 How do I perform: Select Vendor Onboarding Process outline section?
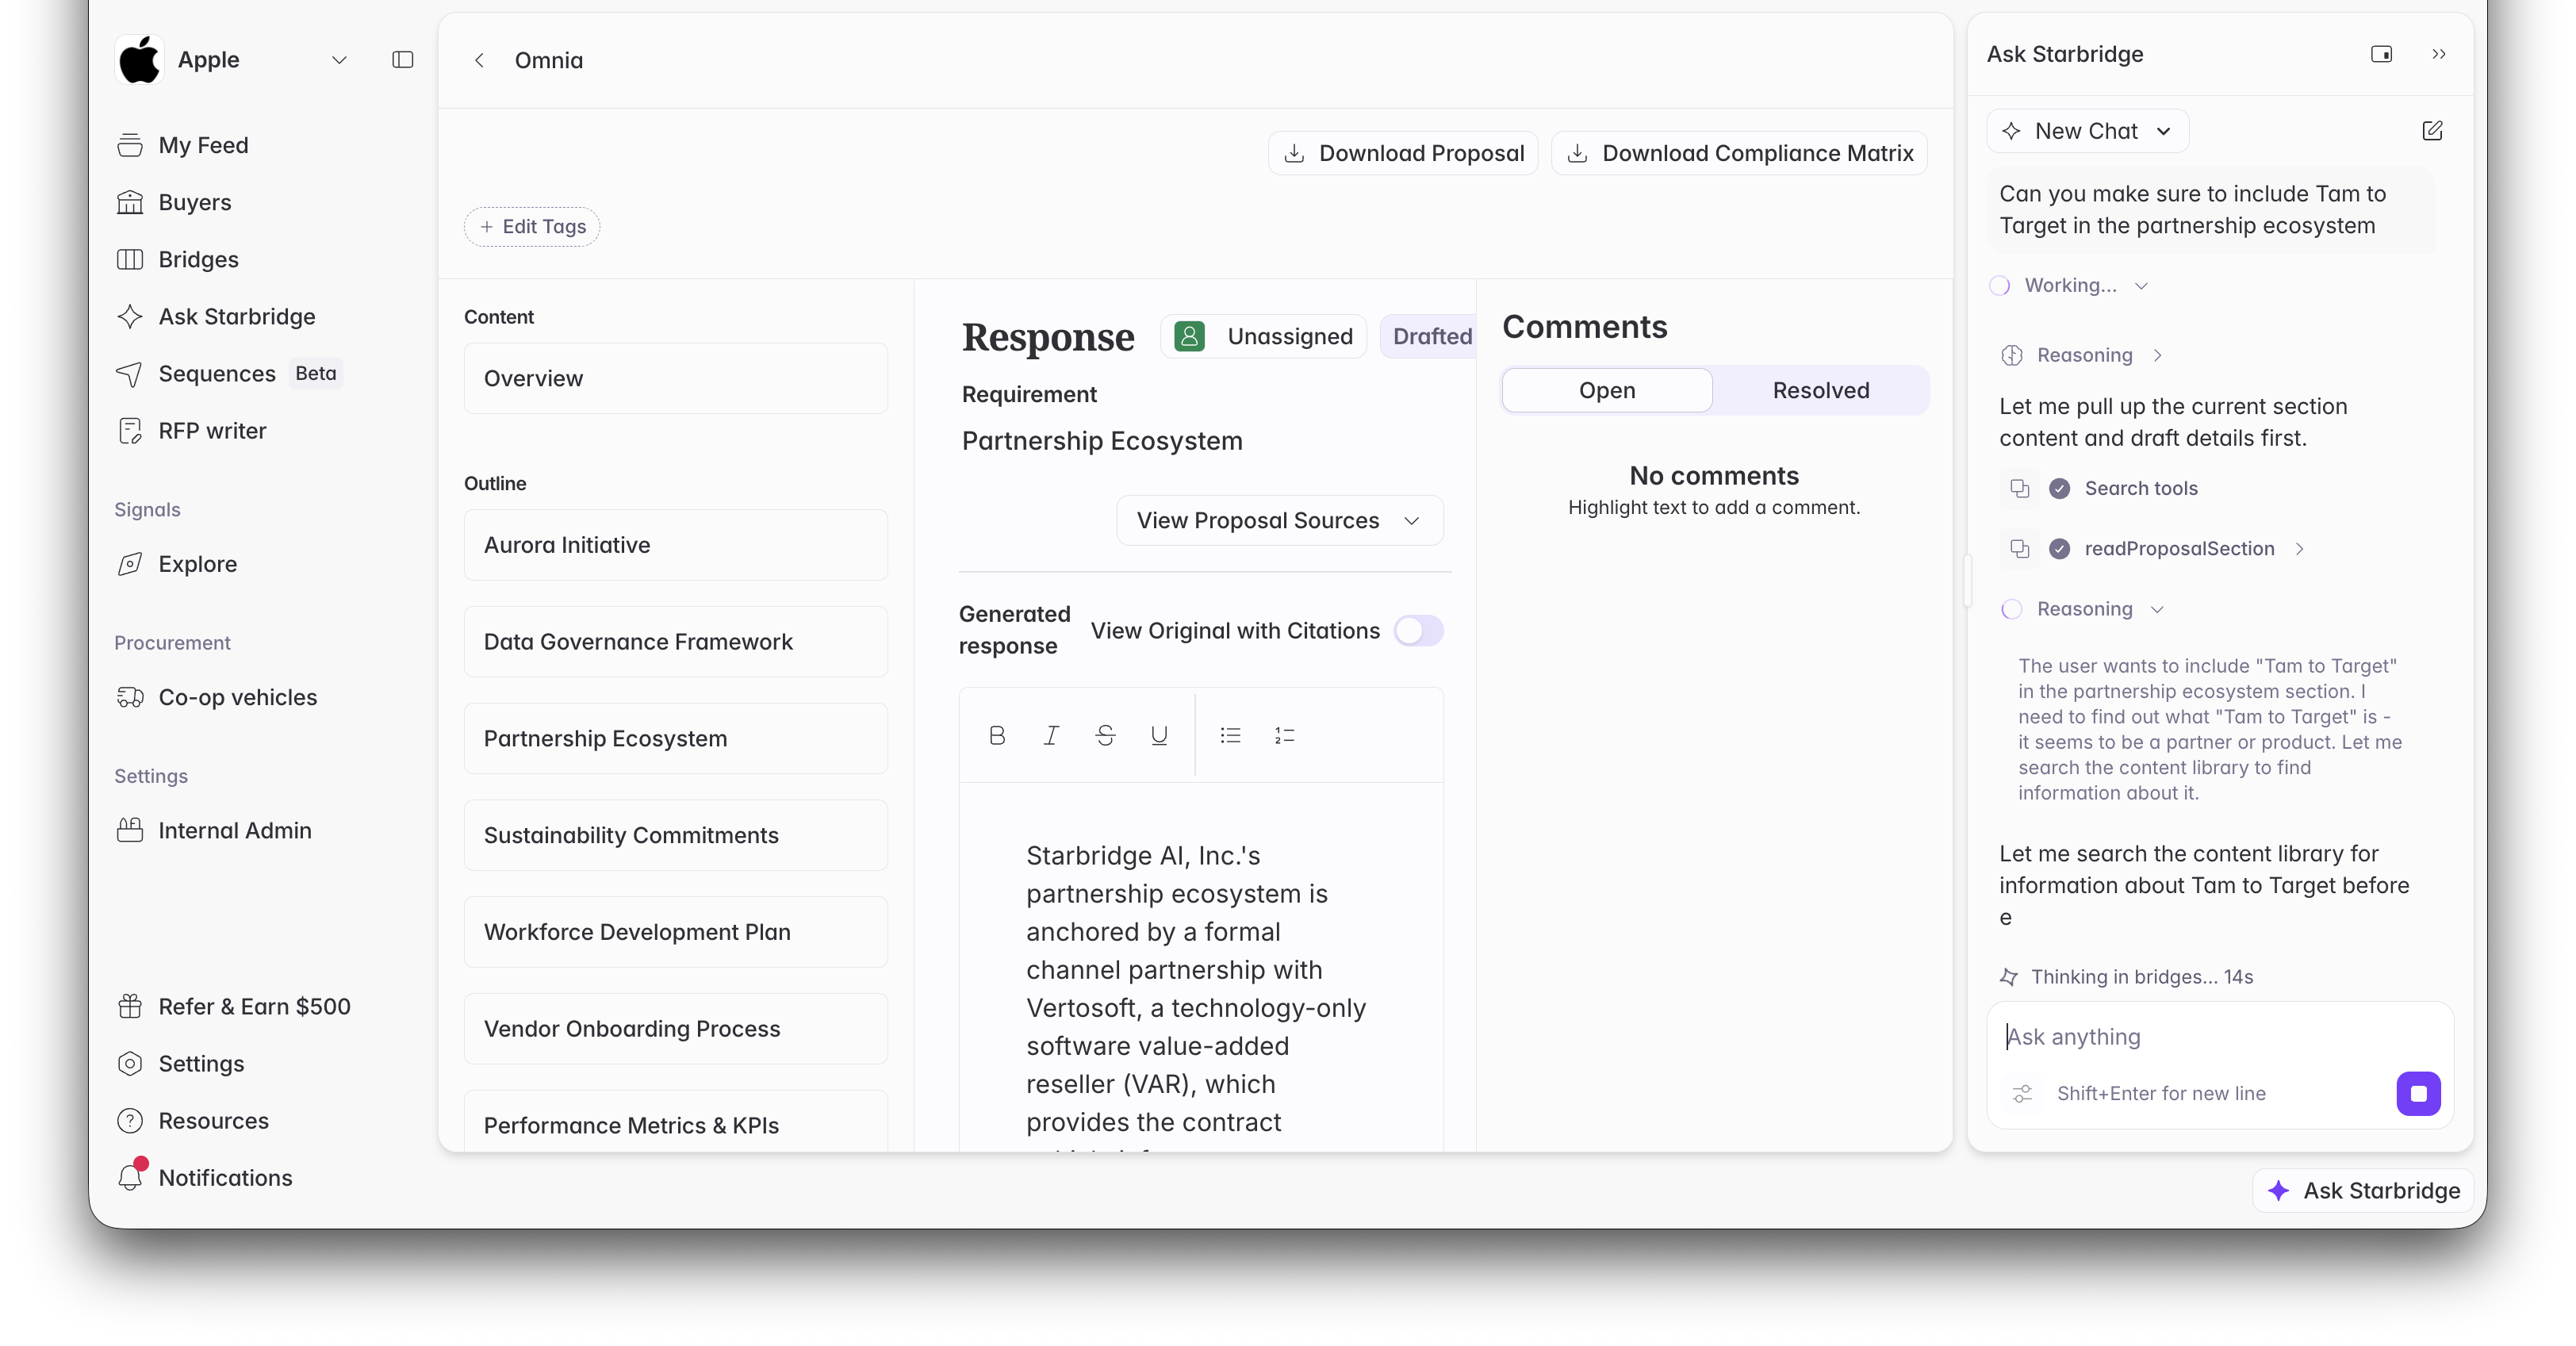pos(675,1029)
